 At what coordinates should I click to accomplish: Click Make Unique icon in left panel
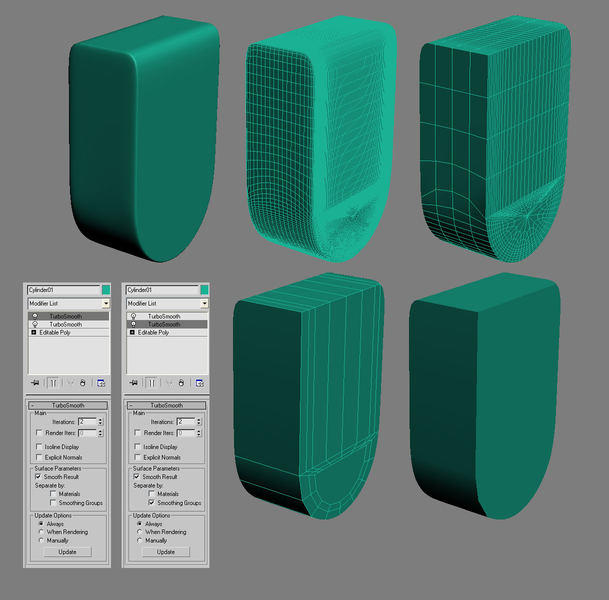[70, 383]
